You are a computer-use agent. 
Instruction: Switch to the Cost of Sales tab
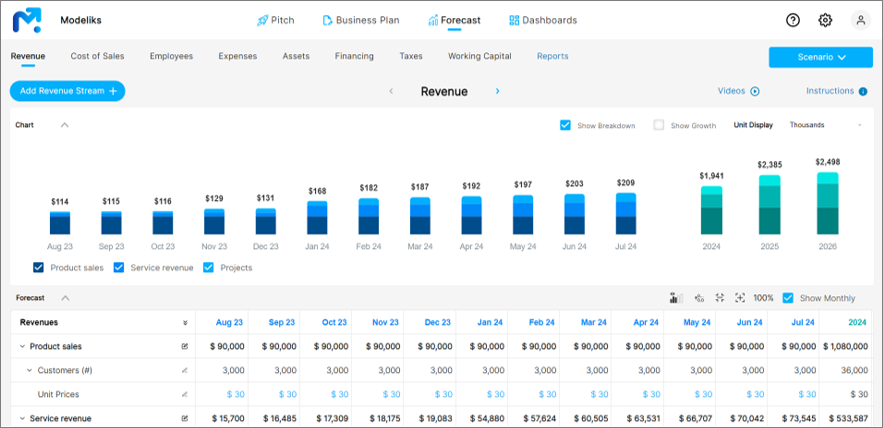[x=97, y=56]
